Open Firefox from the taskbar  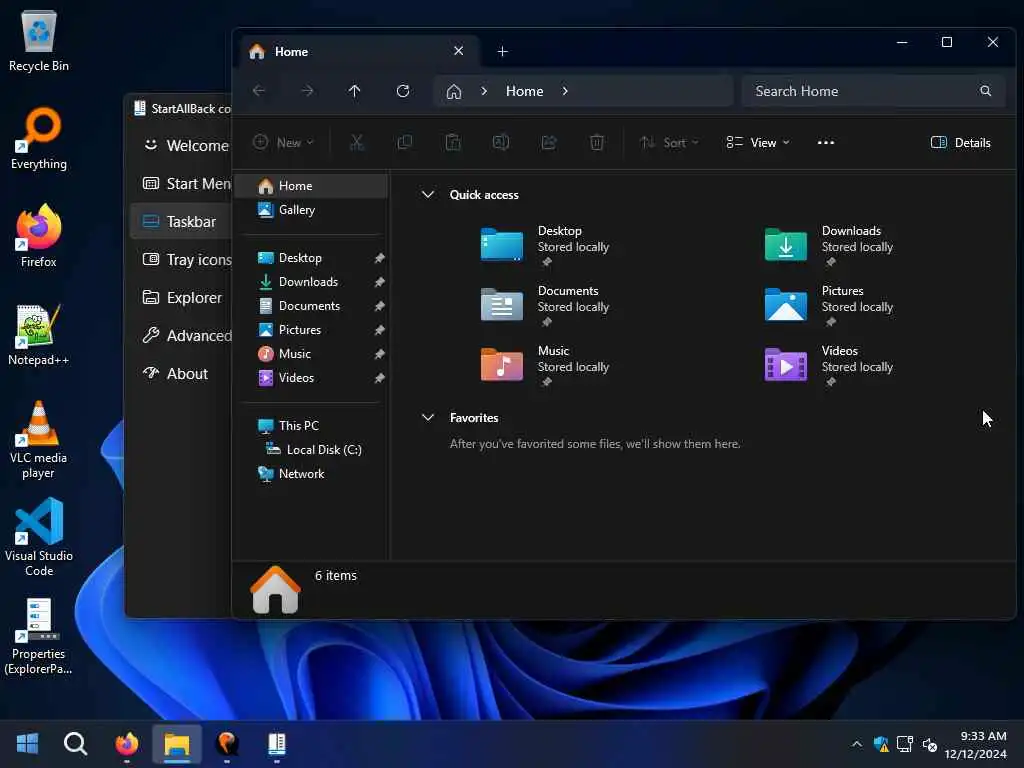pyautogui.click(x=127, y=743)
